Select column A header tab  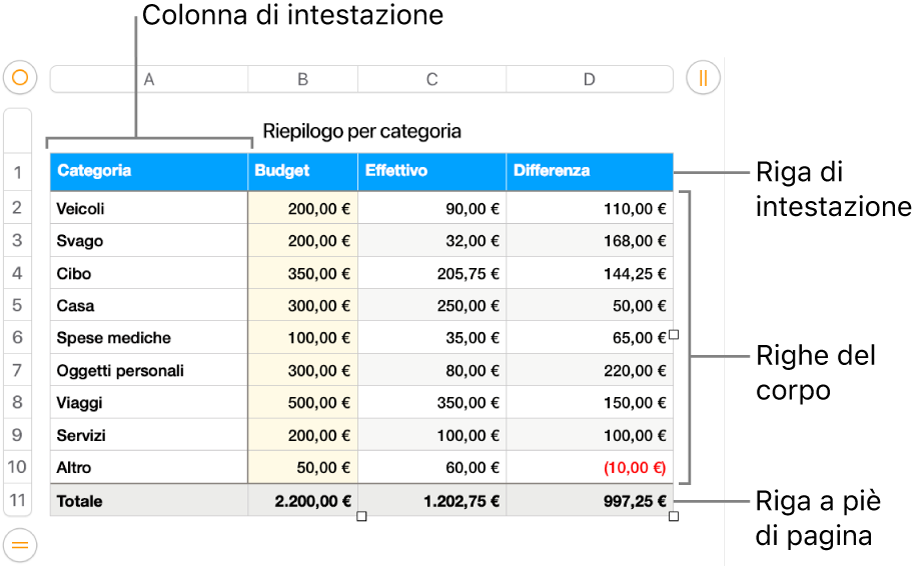click(149, 79)
